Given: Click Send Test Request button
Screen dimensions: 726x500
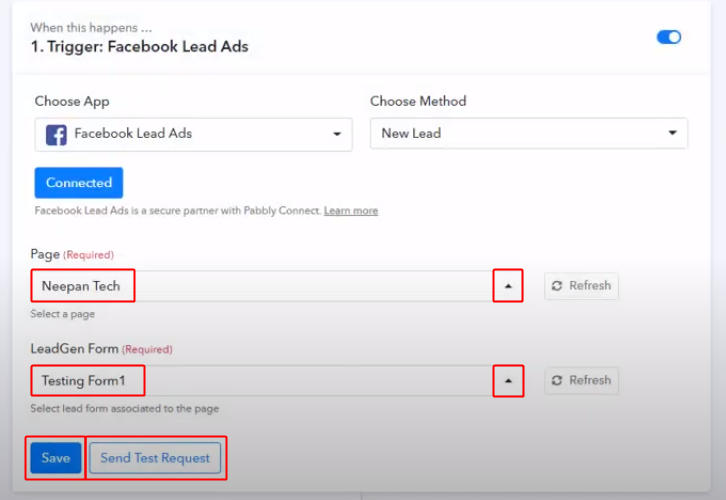Looking at the screenshot, I should click(155, 458).
